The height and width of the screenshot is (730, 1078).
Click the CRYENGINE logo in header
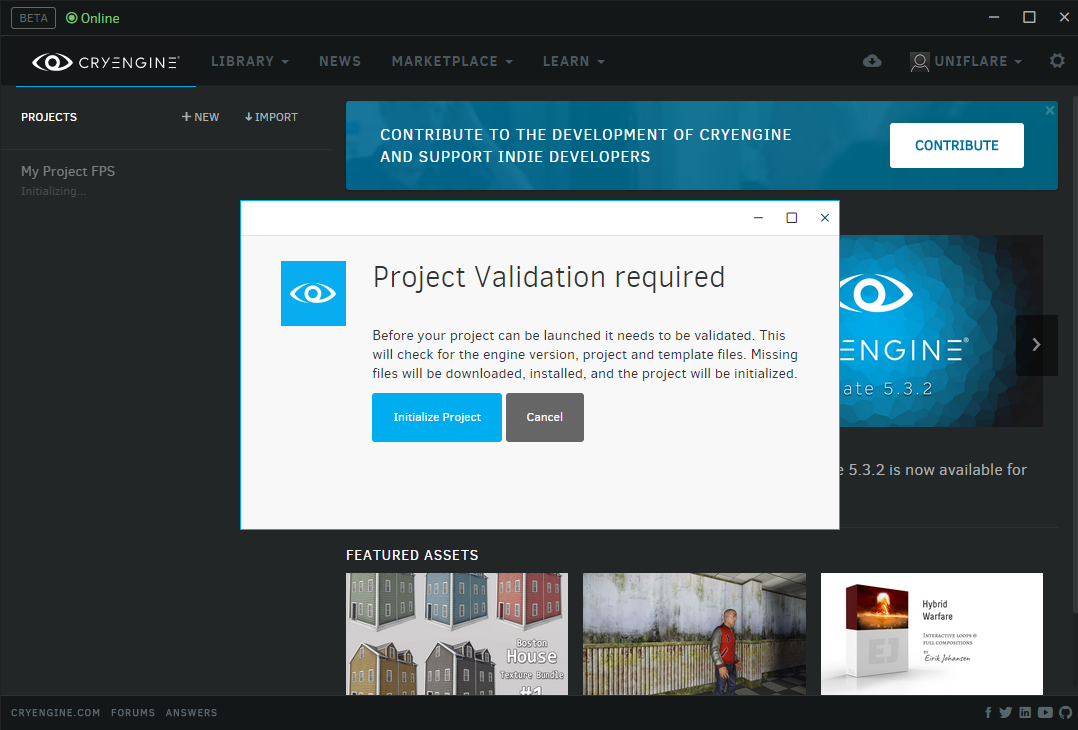105,62
